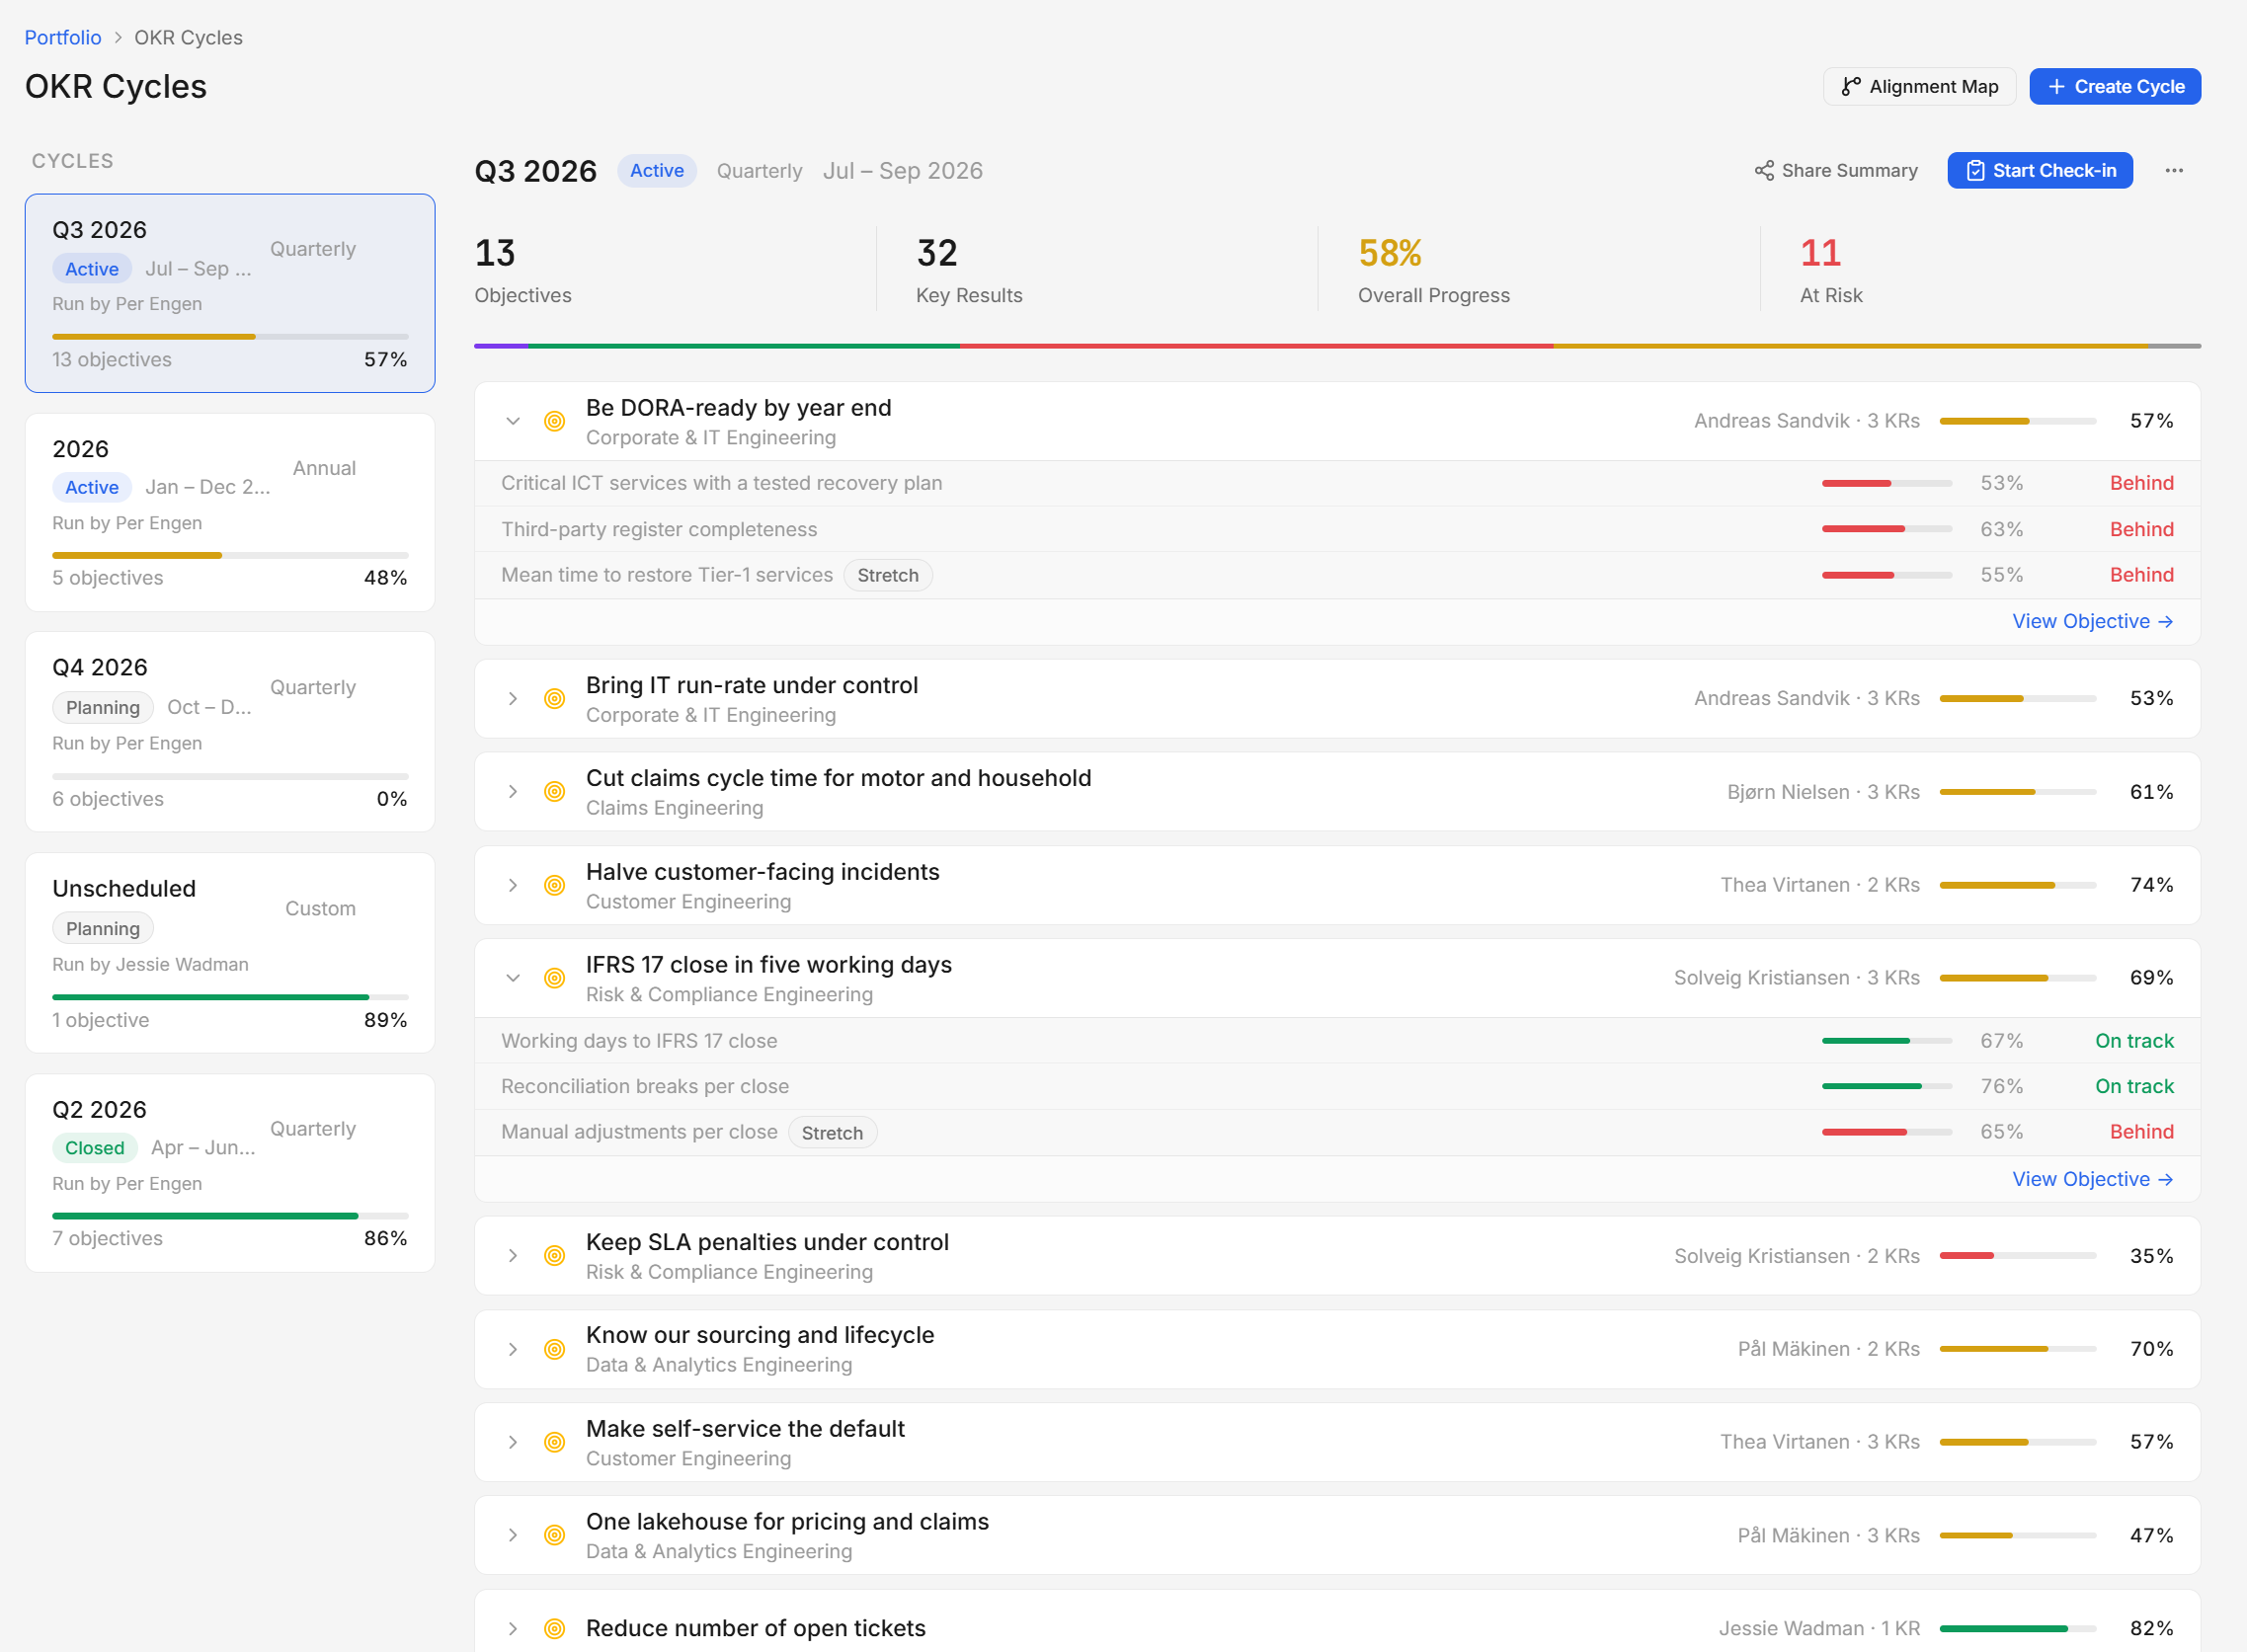Collapse IFRS 17 close in five working days
This screenshot has width=2247, height=1652.
point(513,978)
